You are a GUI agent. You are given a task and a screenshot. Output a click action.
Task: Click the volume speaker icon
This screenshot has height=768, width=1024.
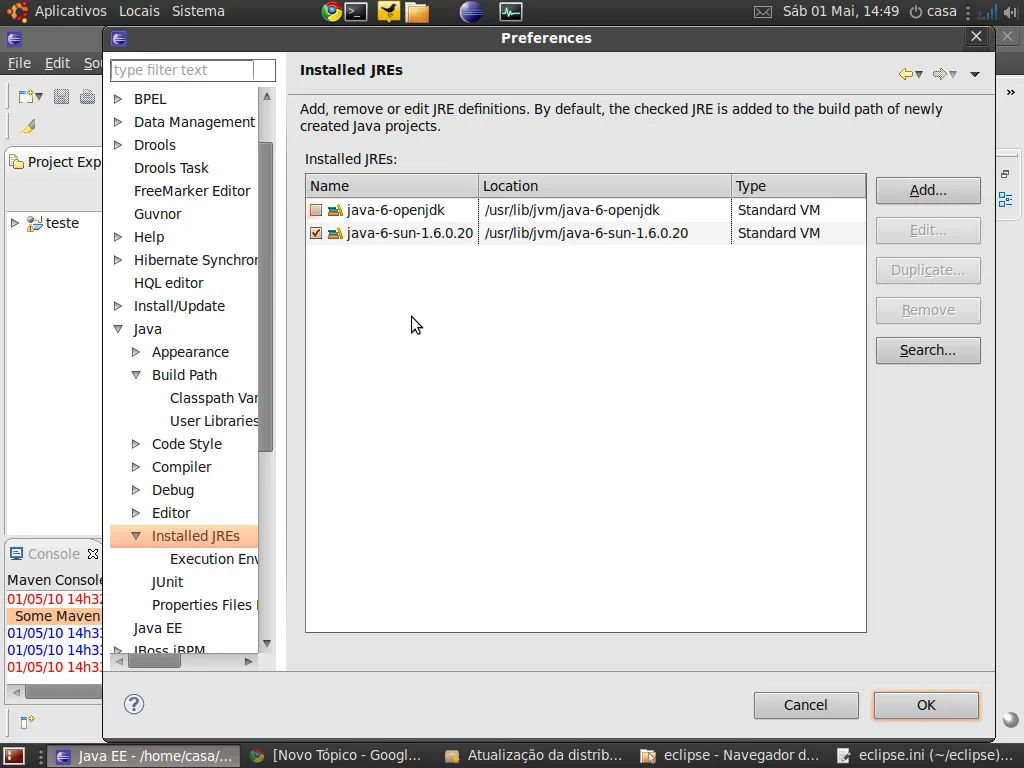point(1010,12)
